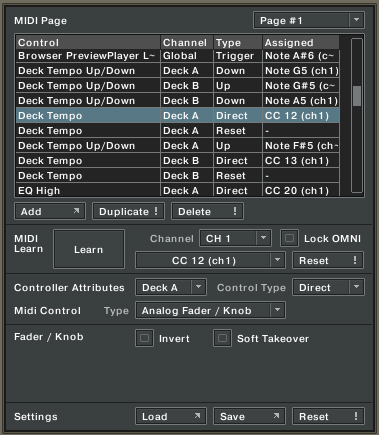Save the MIDI settings
This screenshot has width=379, height=435.
[249, 416]
